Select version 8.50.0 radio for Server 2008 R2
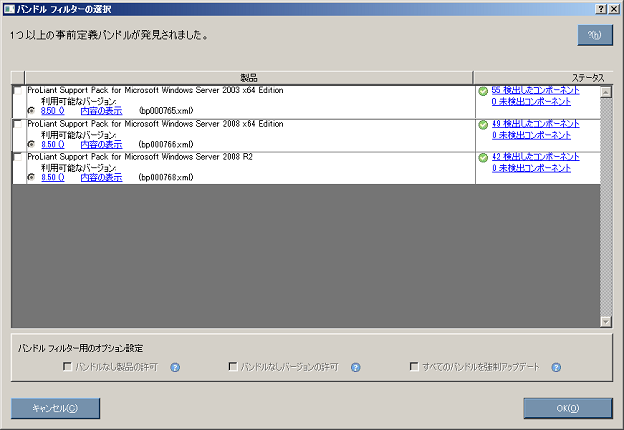This screenshot has width=624, height=430. click(x=31, y=177)
